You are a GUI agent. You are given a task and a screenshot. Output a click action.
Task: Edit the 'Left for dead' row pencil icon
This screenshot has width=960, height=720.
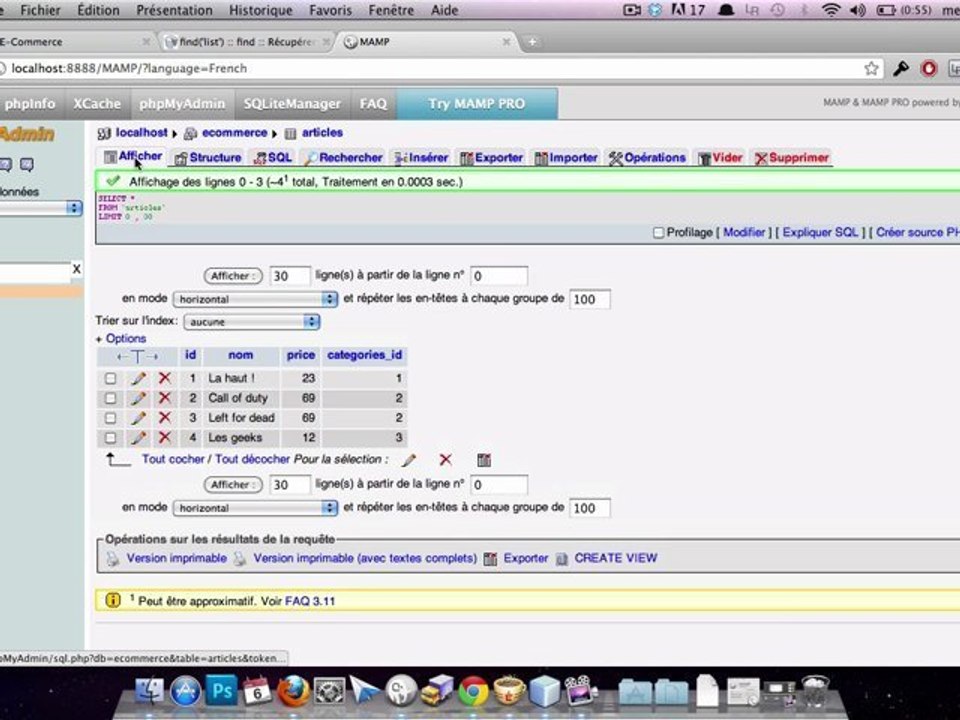tap(138, 418)
